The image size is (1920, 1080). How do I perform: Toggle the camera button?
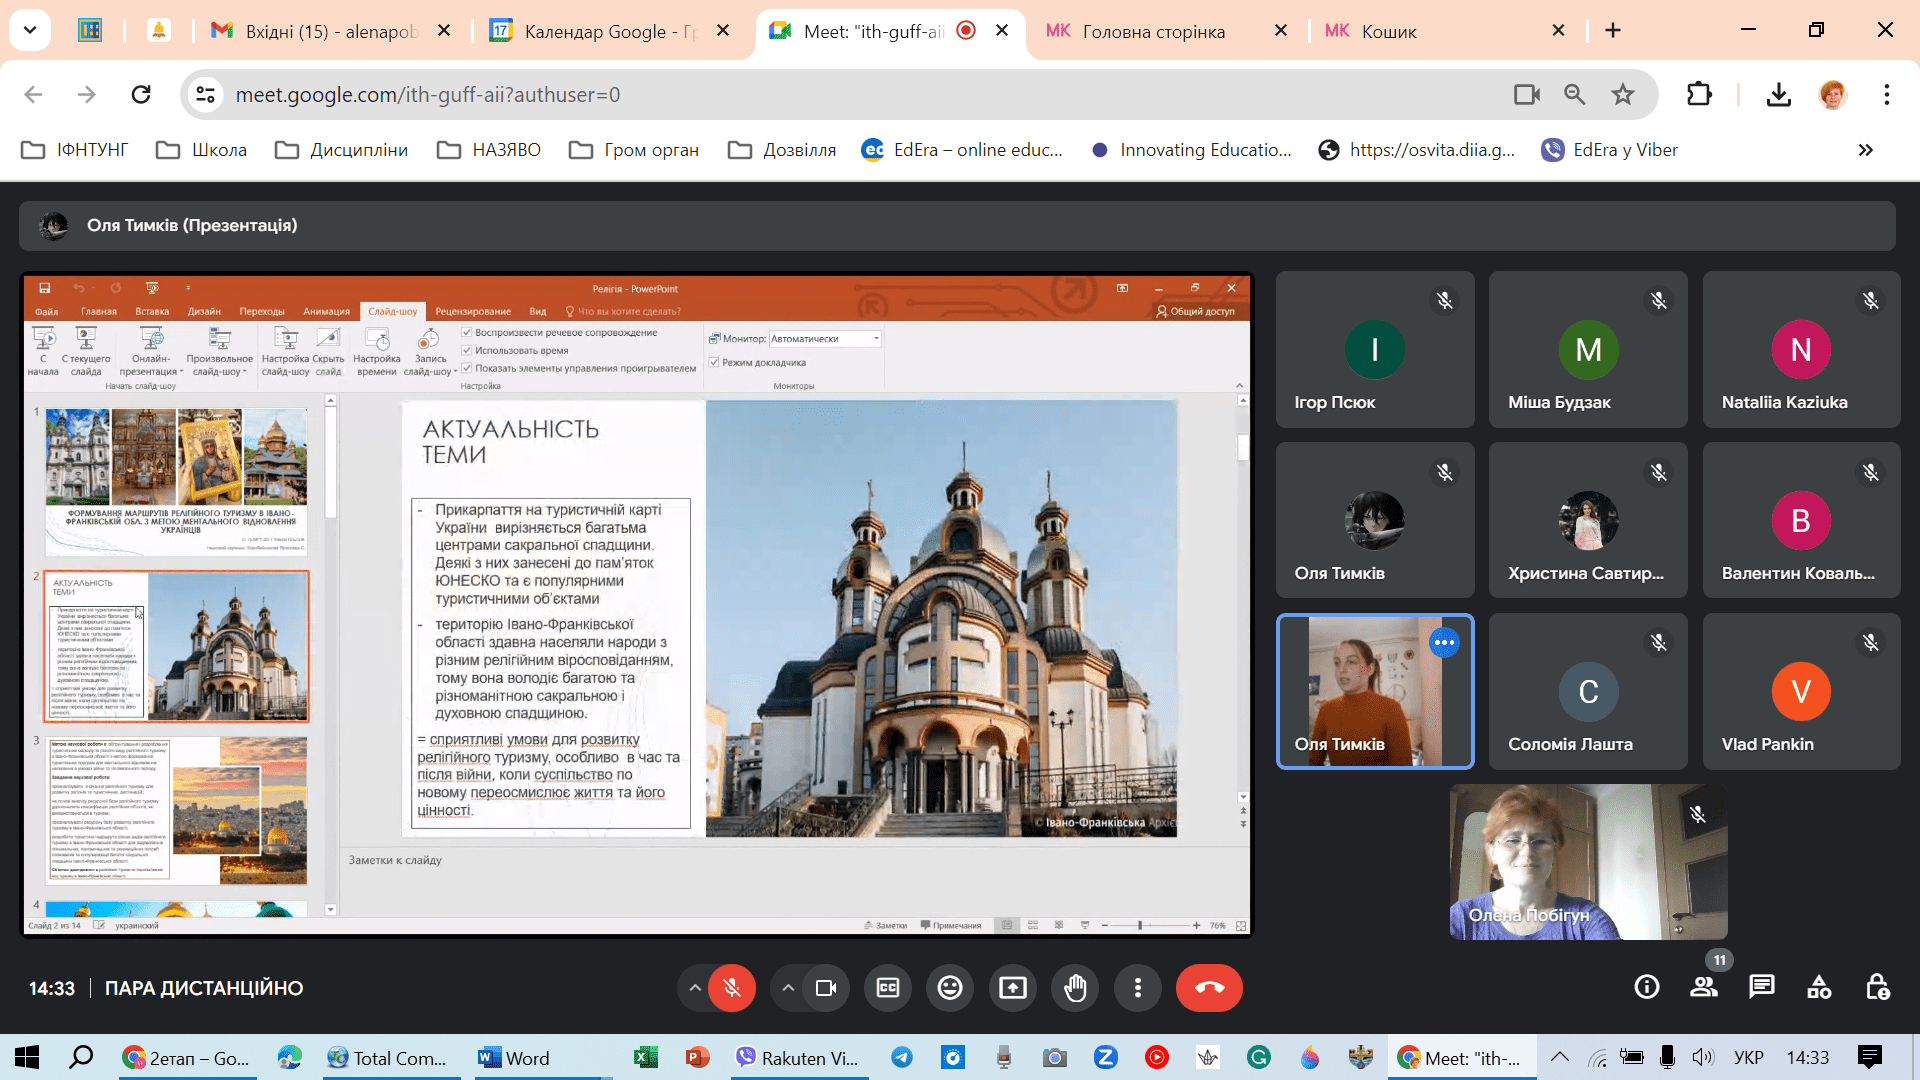(x=826, y=988)
